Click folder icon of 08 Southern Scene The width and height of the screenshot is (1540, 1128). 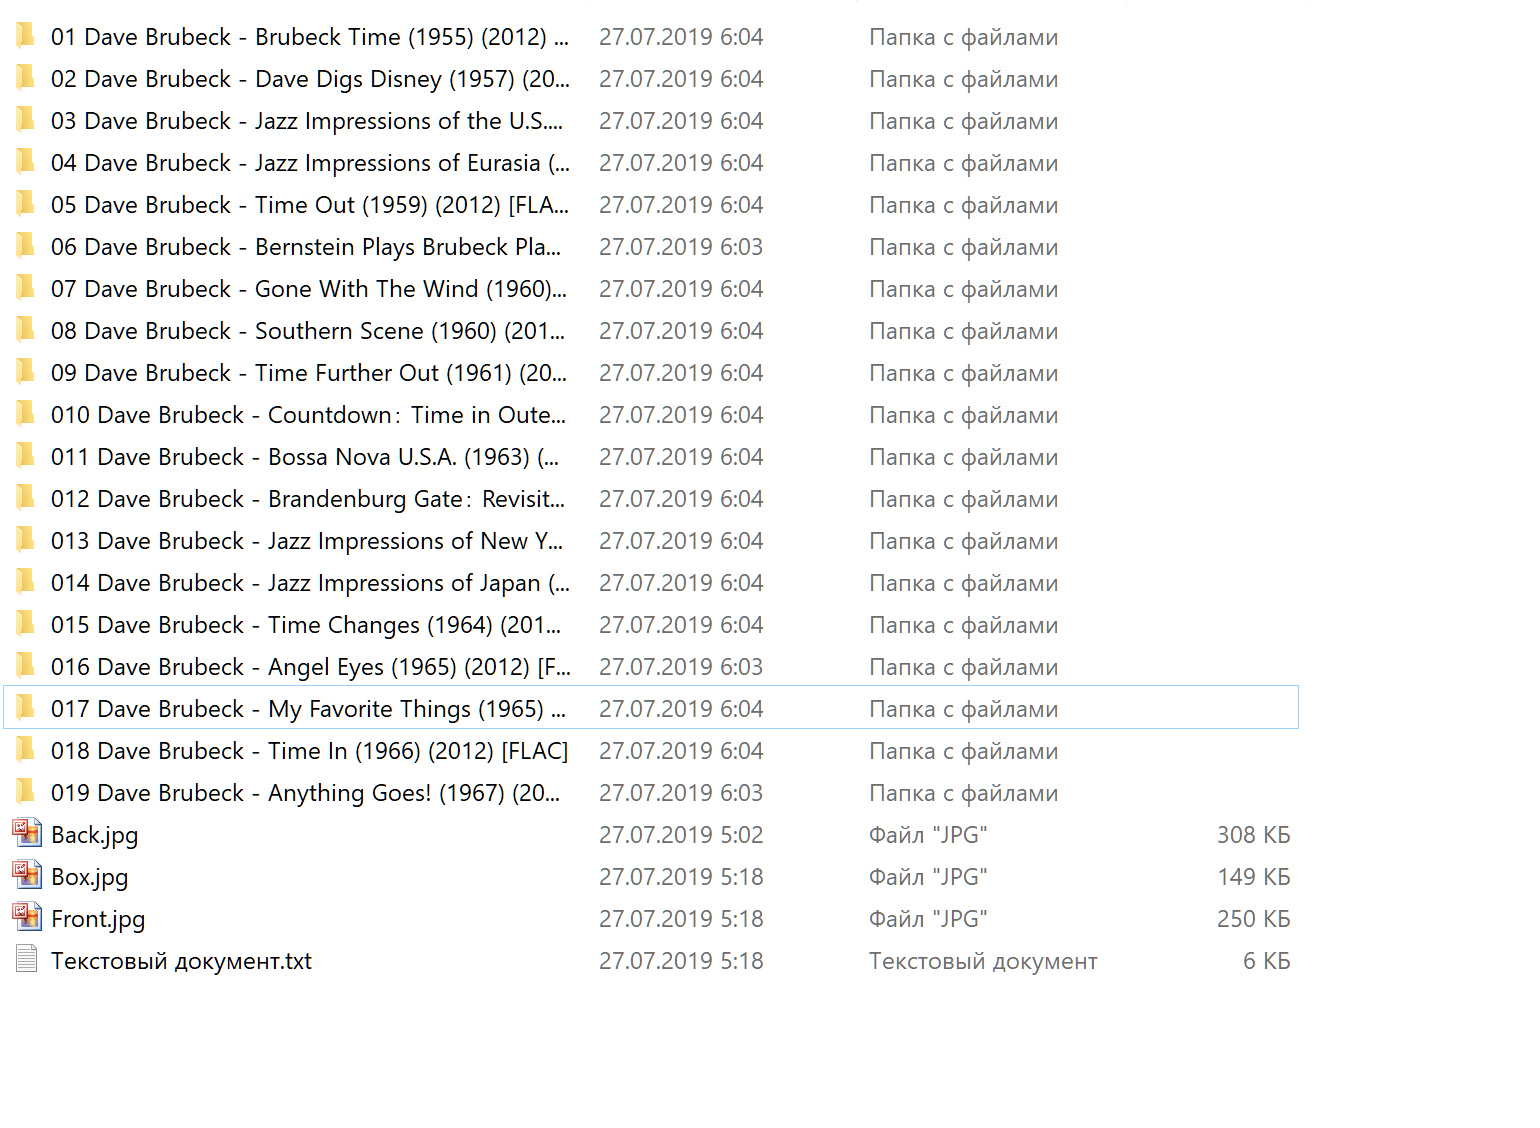[25, 331]
